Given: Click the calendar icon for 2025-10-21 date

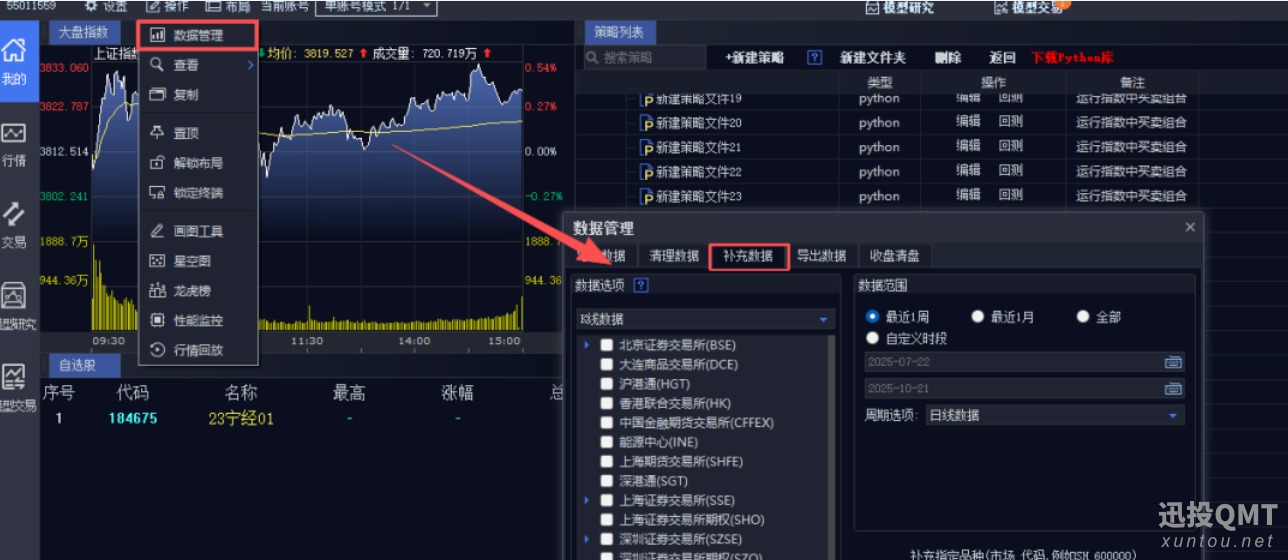Looking at the screenshot, I should point(1173,388).
